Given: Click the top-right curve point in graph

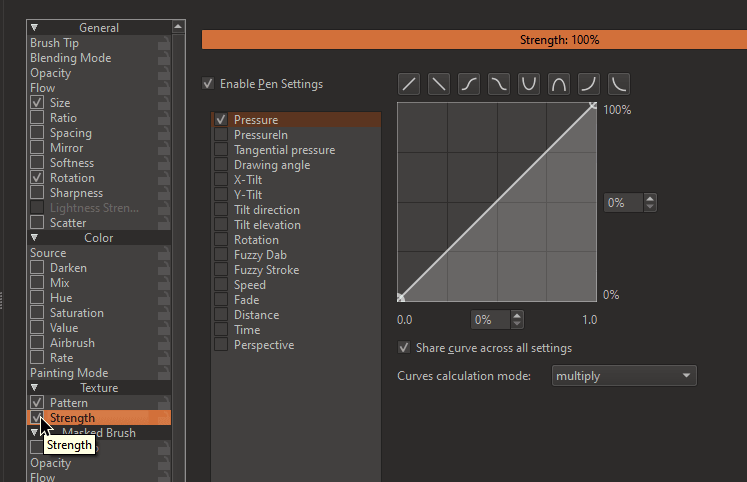Looking at the screenshot, I should coord(593,105).
